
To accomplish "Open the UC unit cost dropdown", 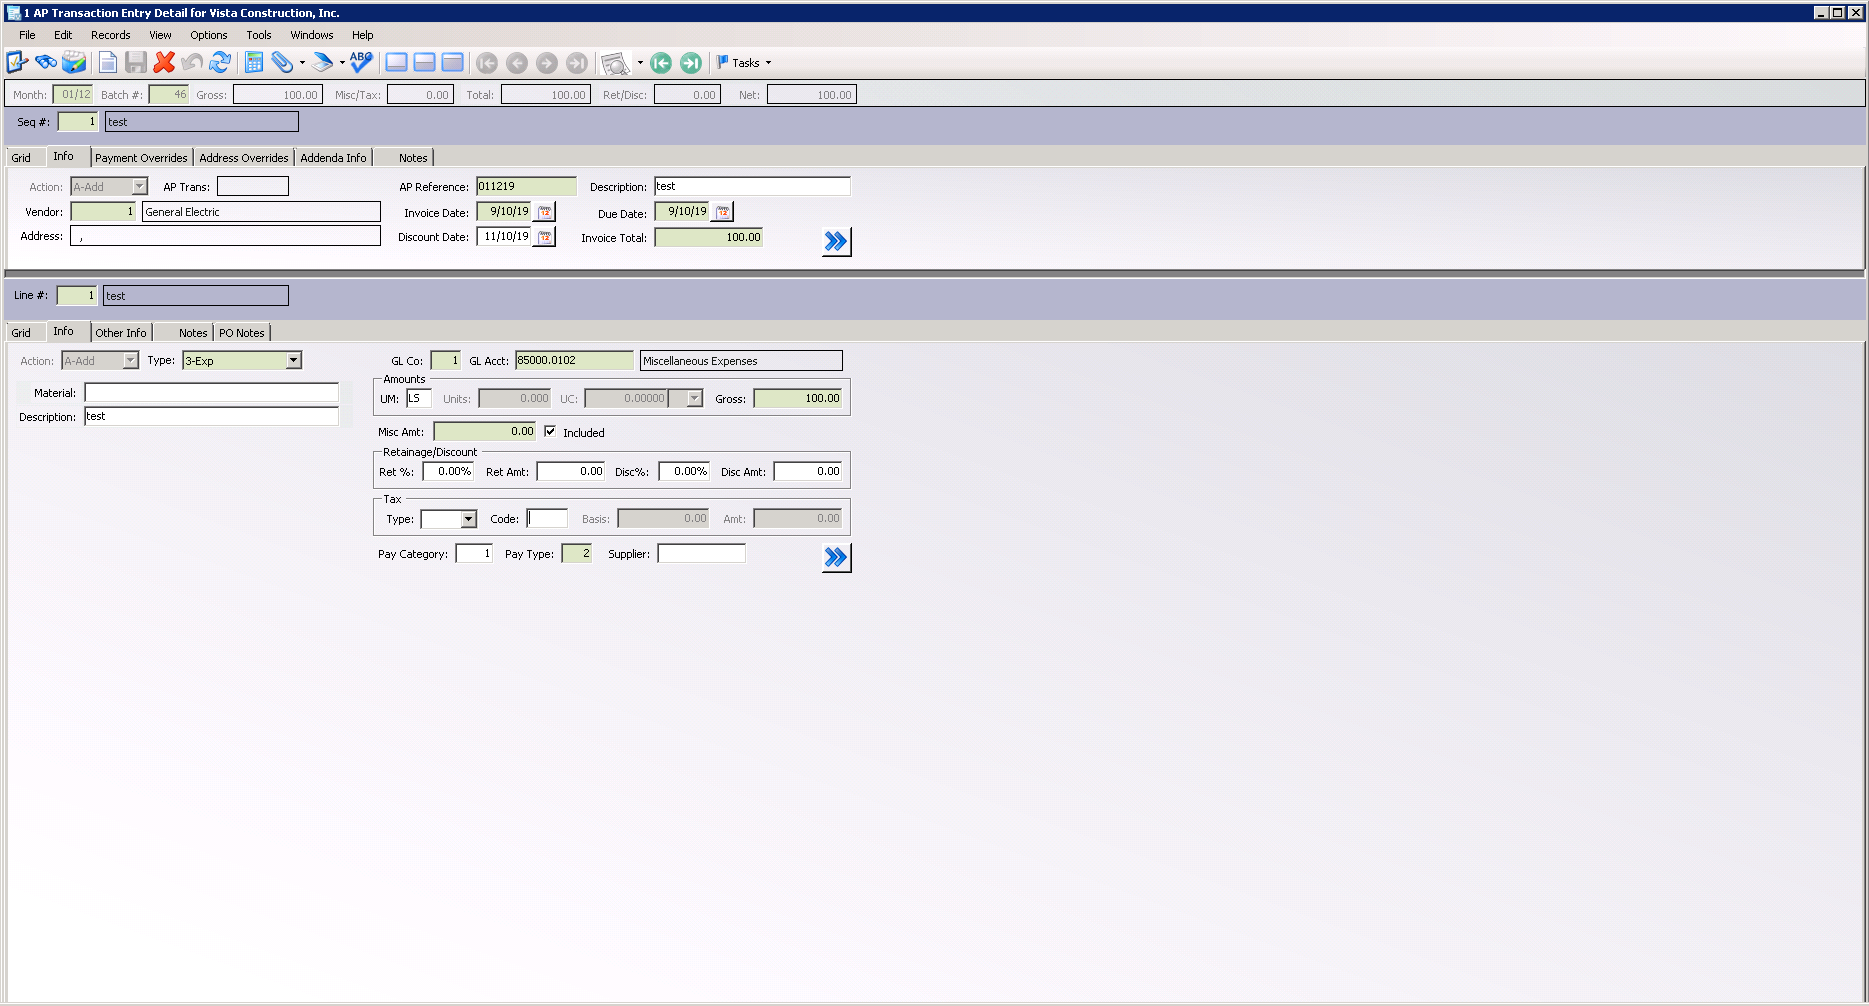I will 694,399.
